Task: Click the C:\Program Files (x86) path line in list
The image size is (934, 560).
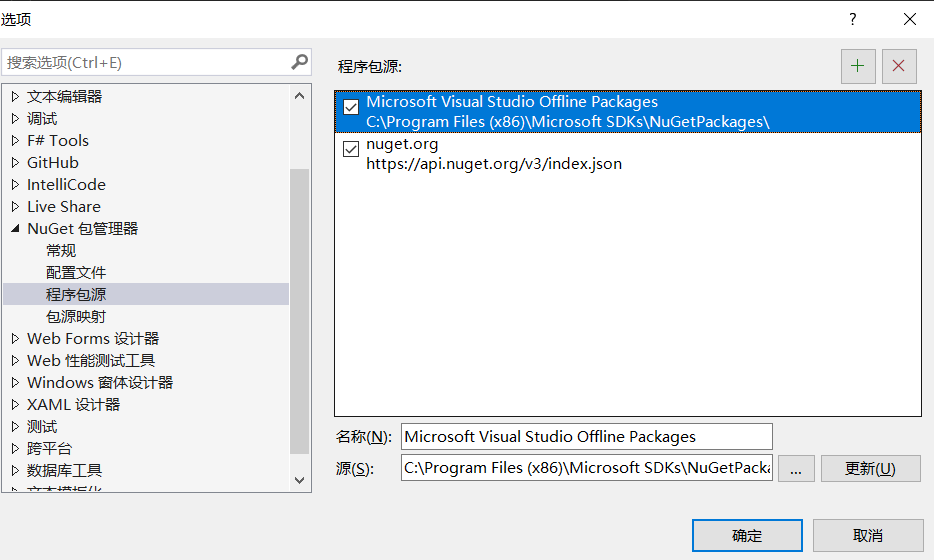Action: [568, 122]
